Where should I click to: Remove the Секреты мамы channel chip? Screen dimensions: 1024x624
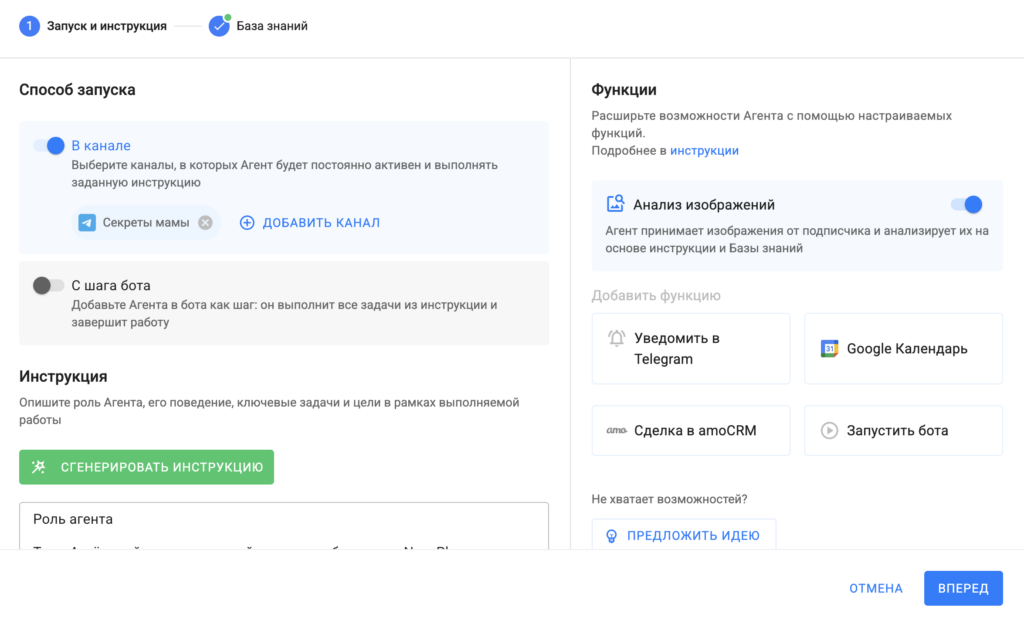(x=205, y=223)
